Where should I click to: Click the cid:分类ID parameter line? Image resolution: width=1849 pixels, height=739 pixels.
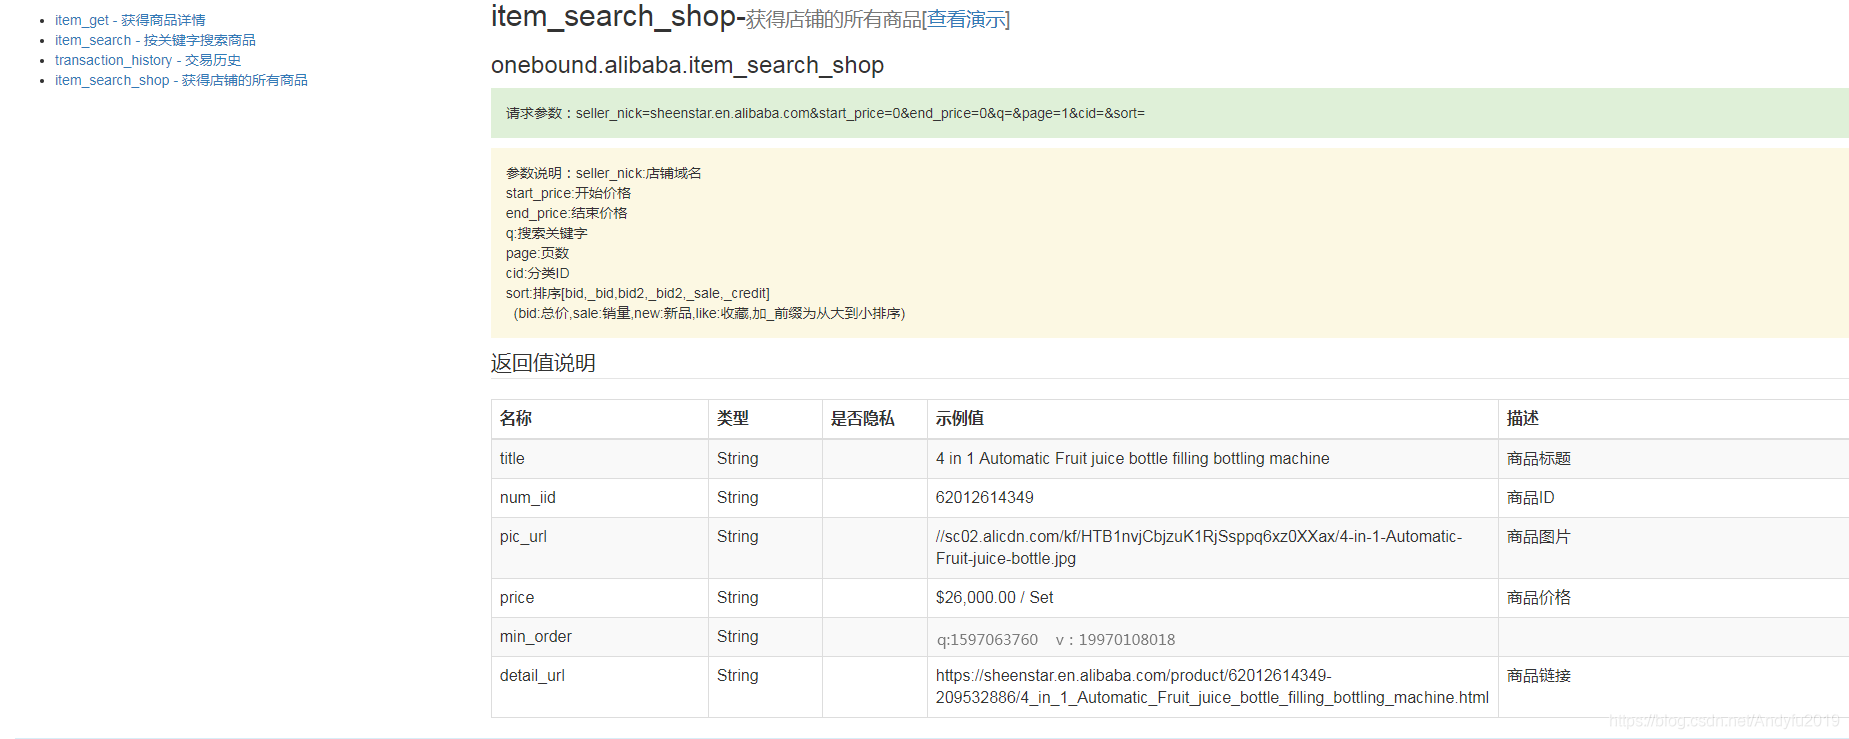(537, 273)
